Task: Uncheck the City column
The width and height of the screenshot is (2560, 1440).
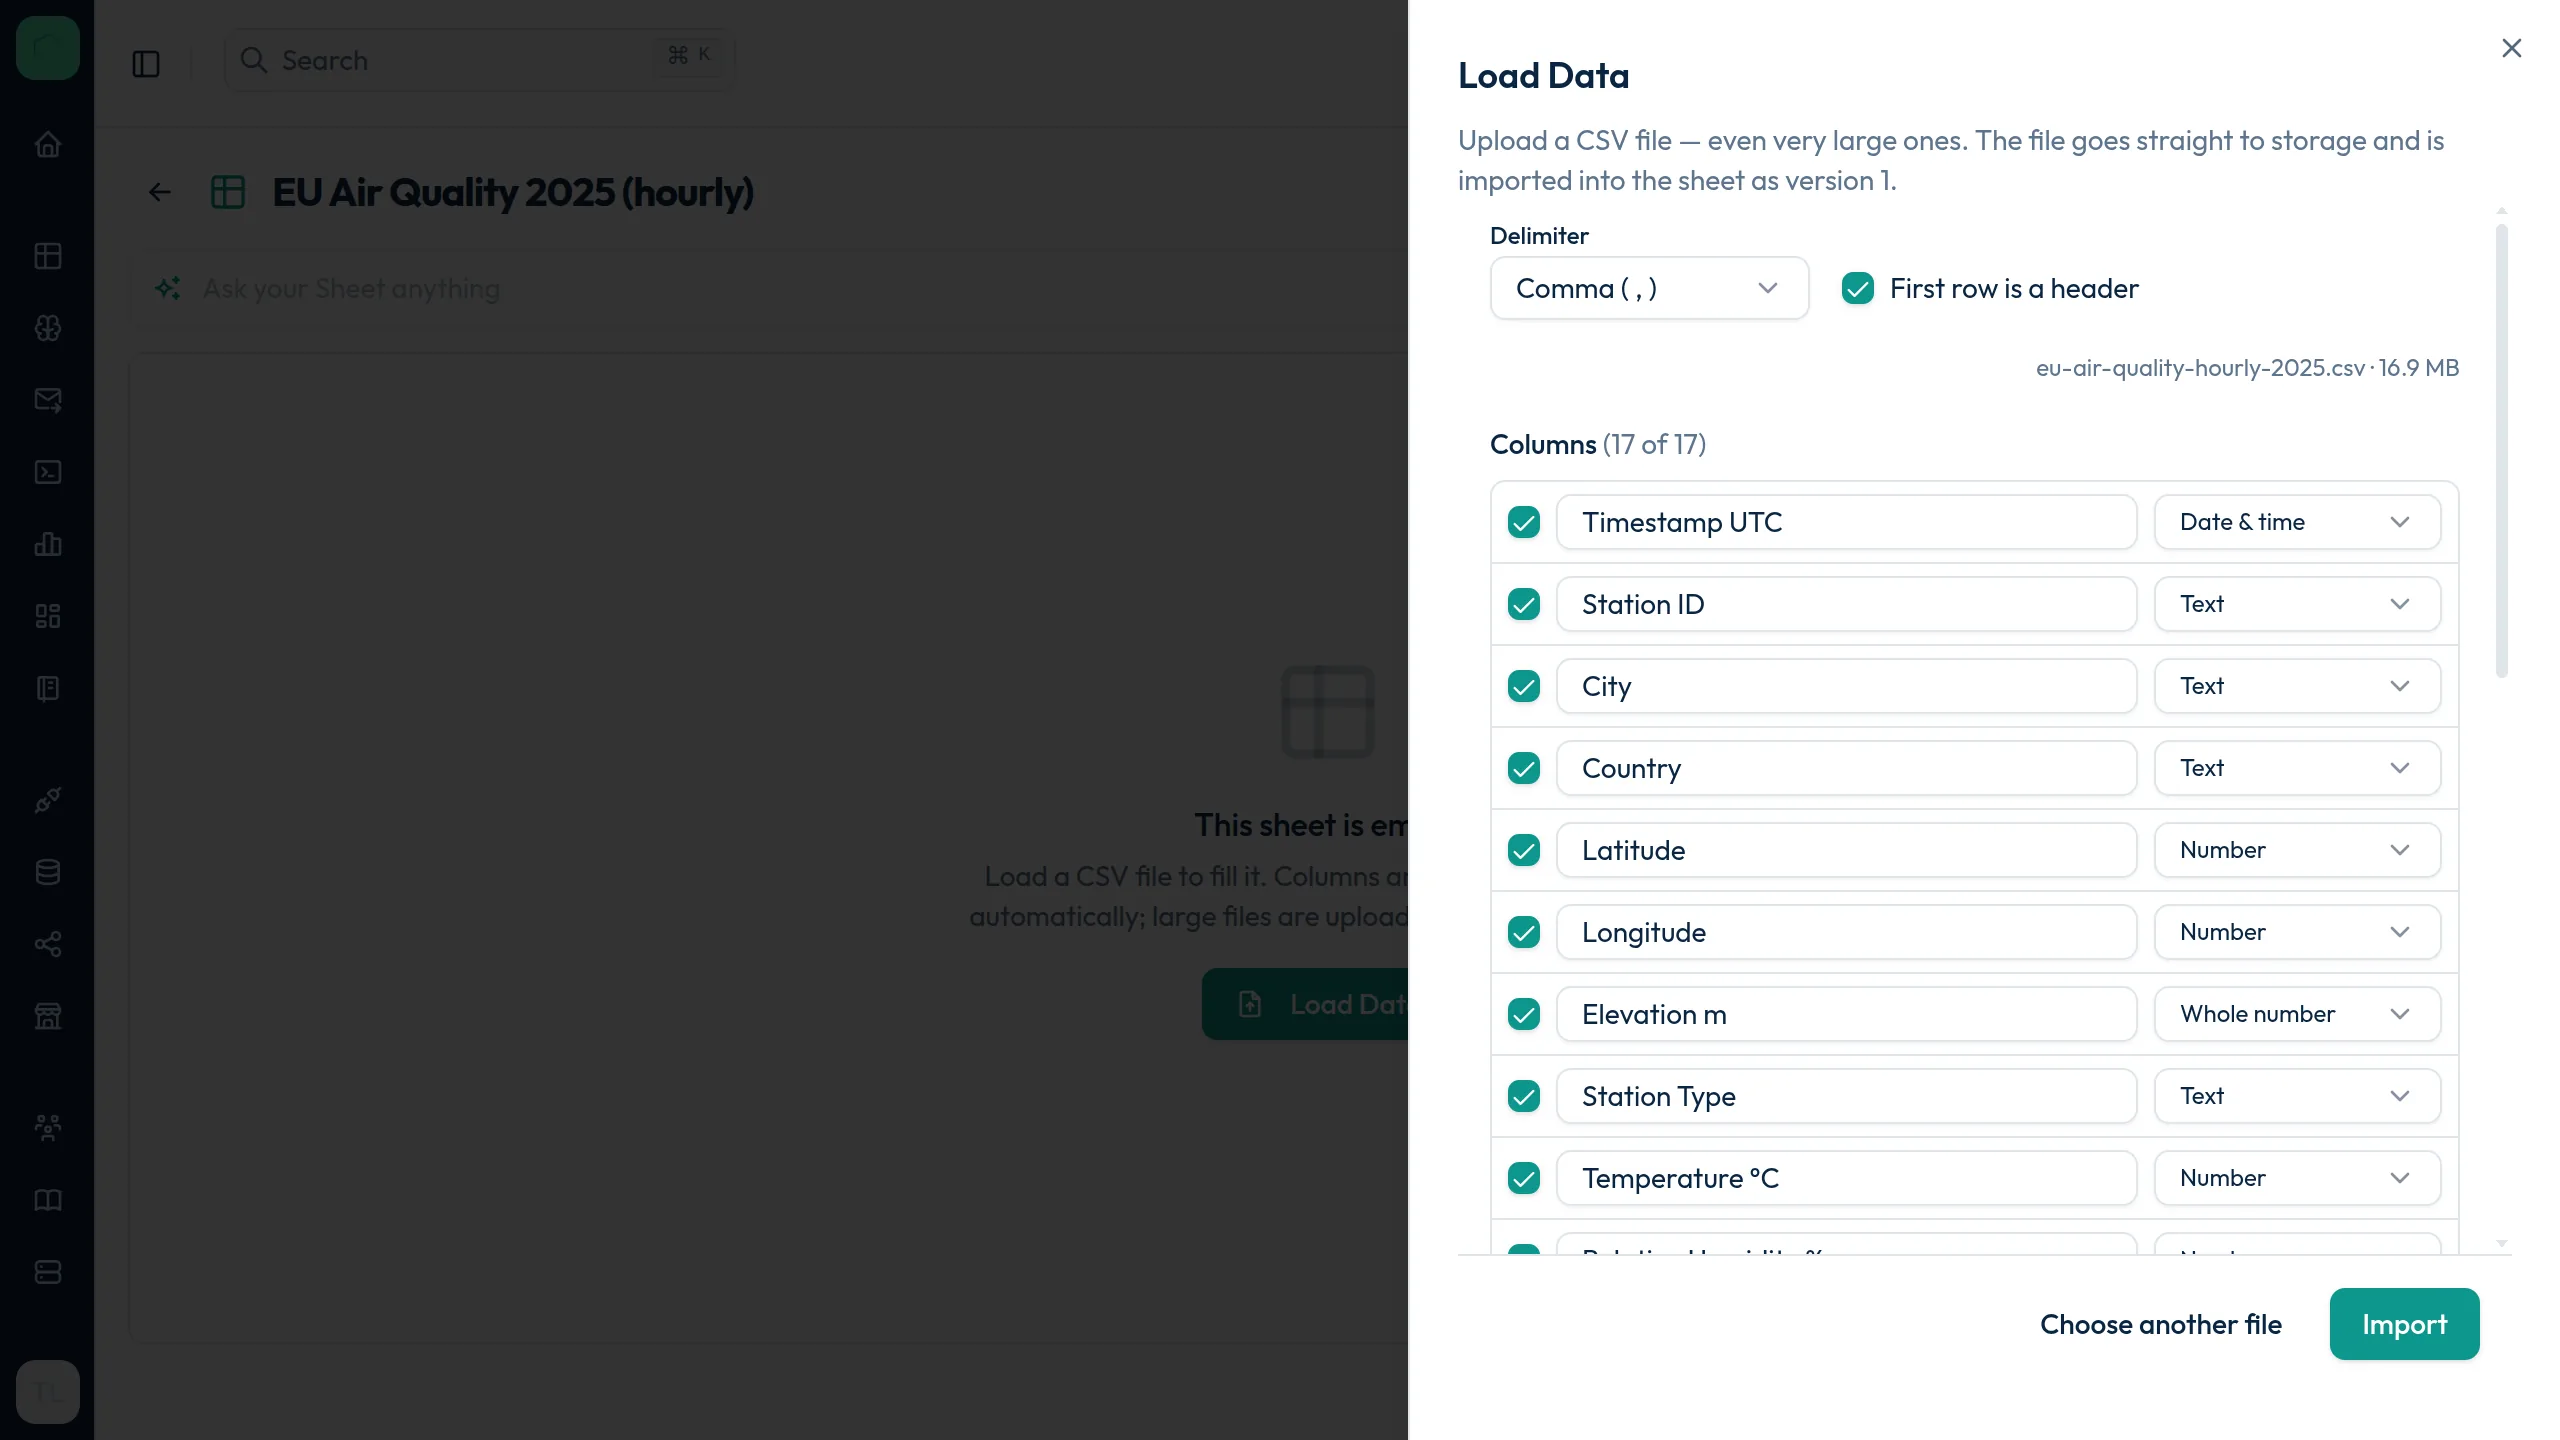Action: click(1524, 686)
